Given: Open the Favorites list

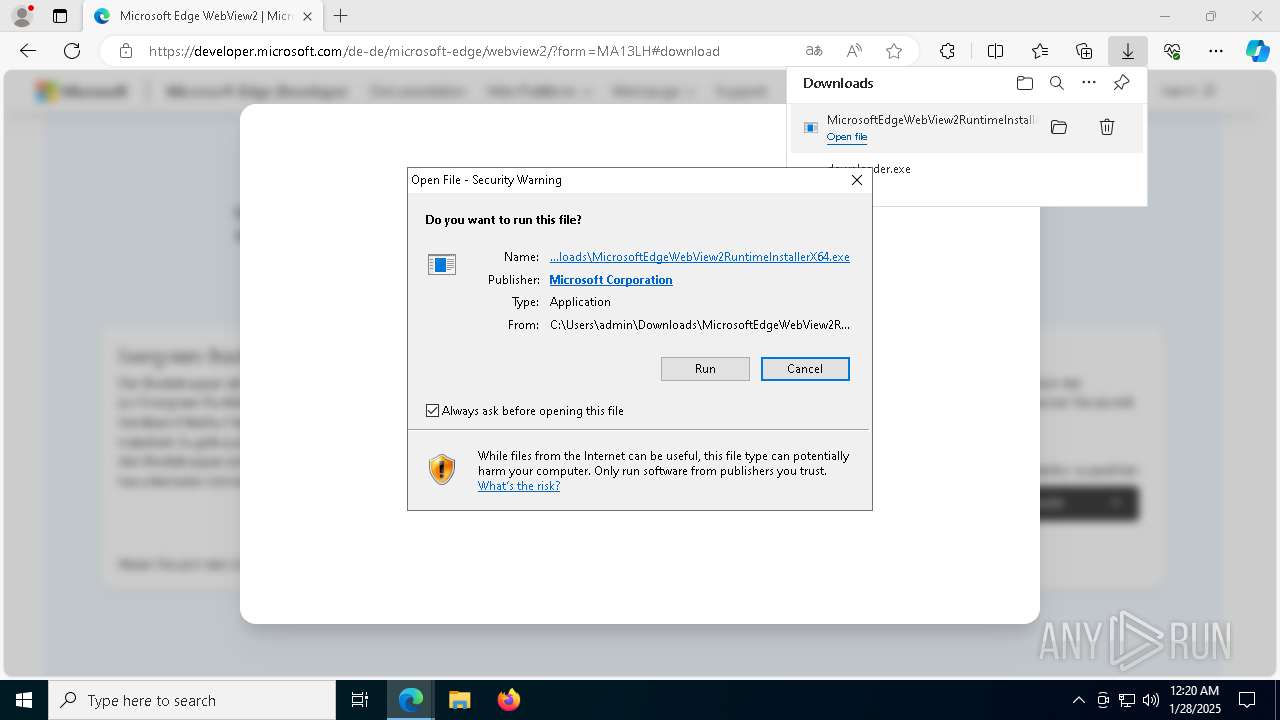Looking at the screenshot, I should tap(1040, 51).
